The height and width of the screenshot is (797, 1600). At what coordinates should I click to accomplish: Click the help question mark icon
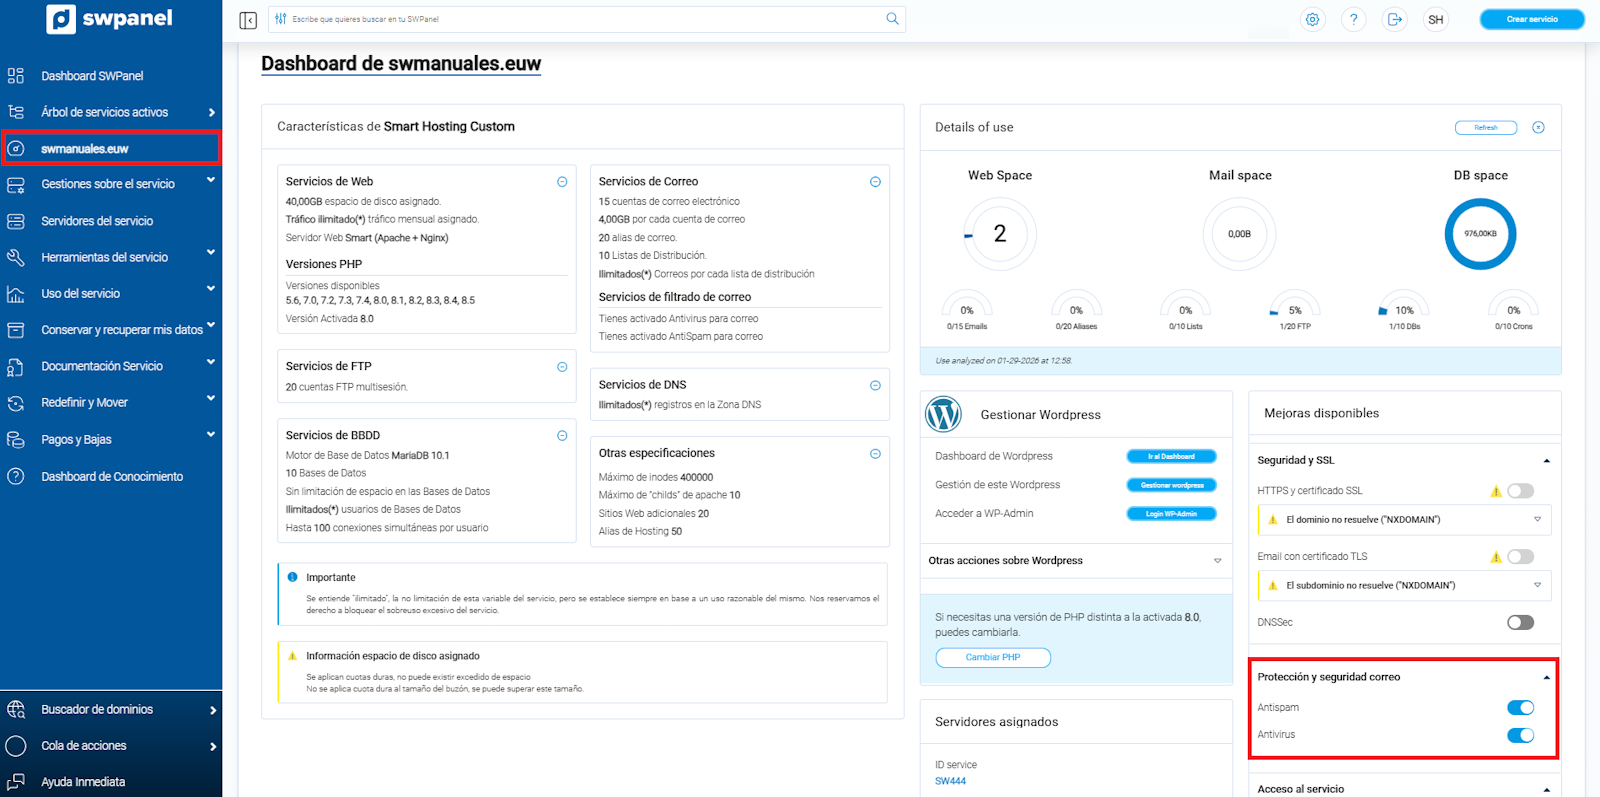1353,19
